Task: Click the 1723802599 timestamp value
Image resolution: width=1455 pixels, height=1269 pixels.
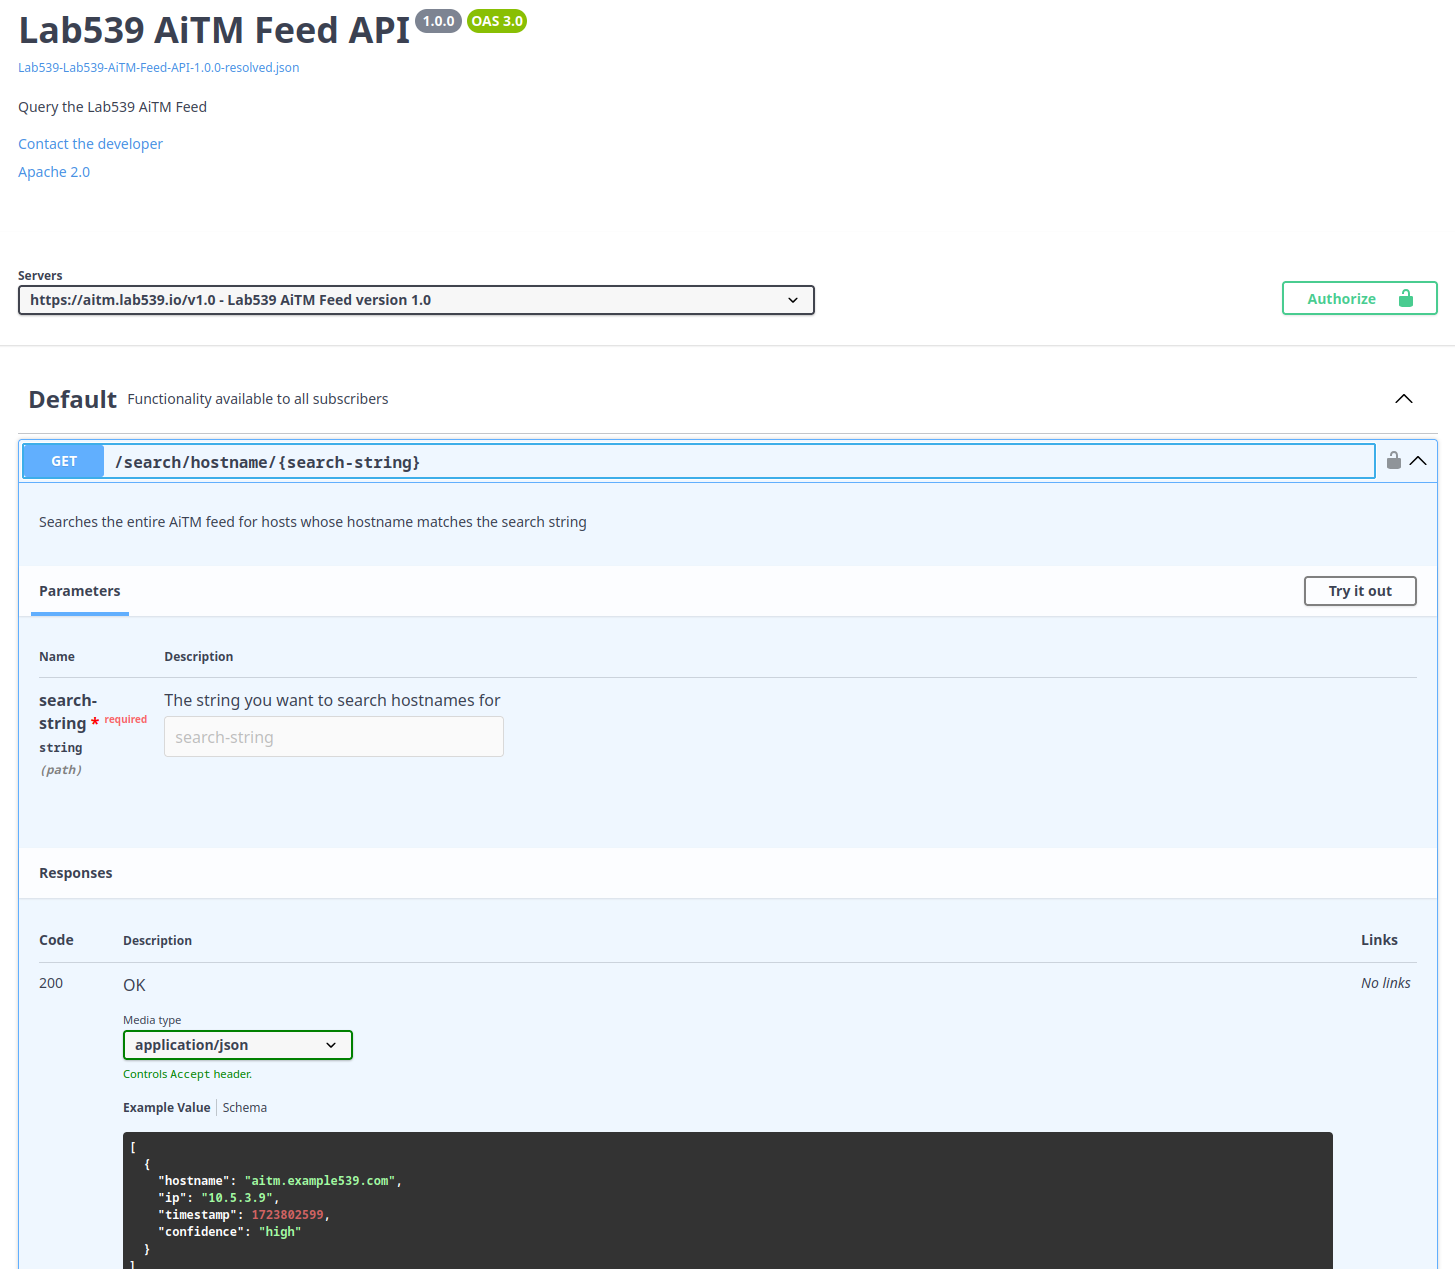Action: (287, 1215)
